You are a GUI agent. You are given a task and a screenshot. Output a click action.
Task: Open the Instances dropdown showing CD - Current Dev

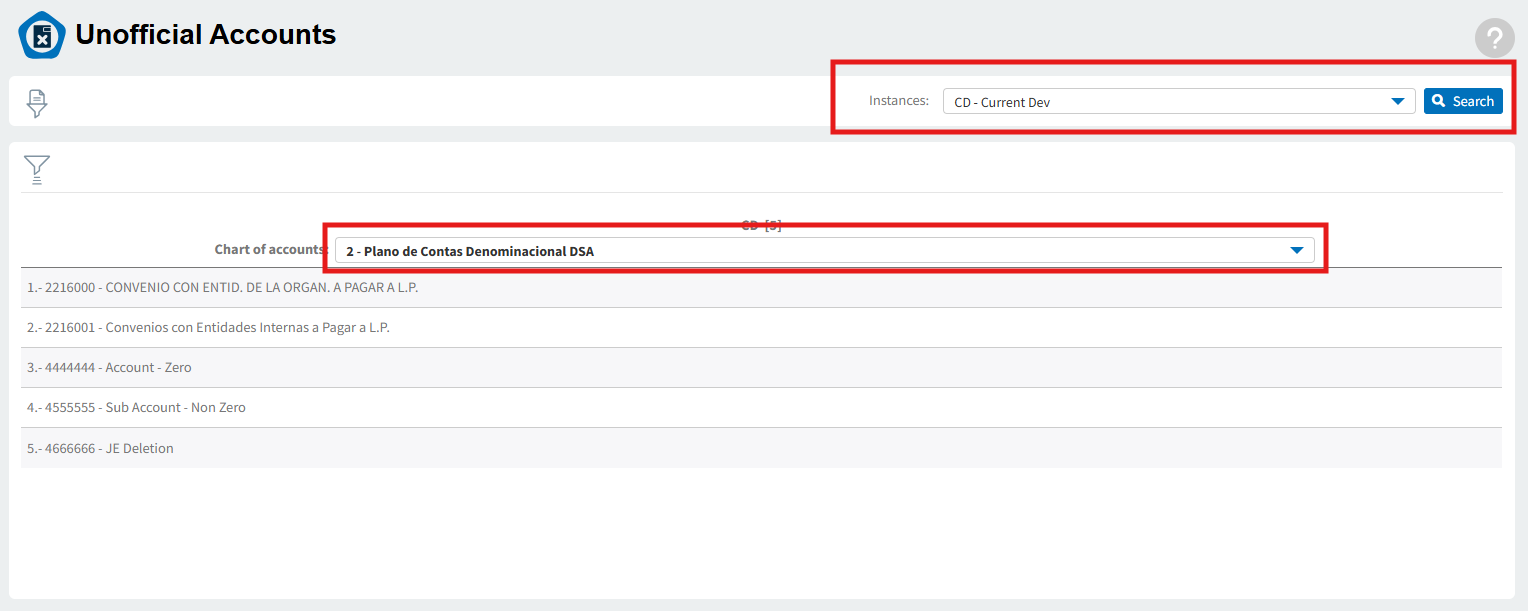(x=1179, y=101)
